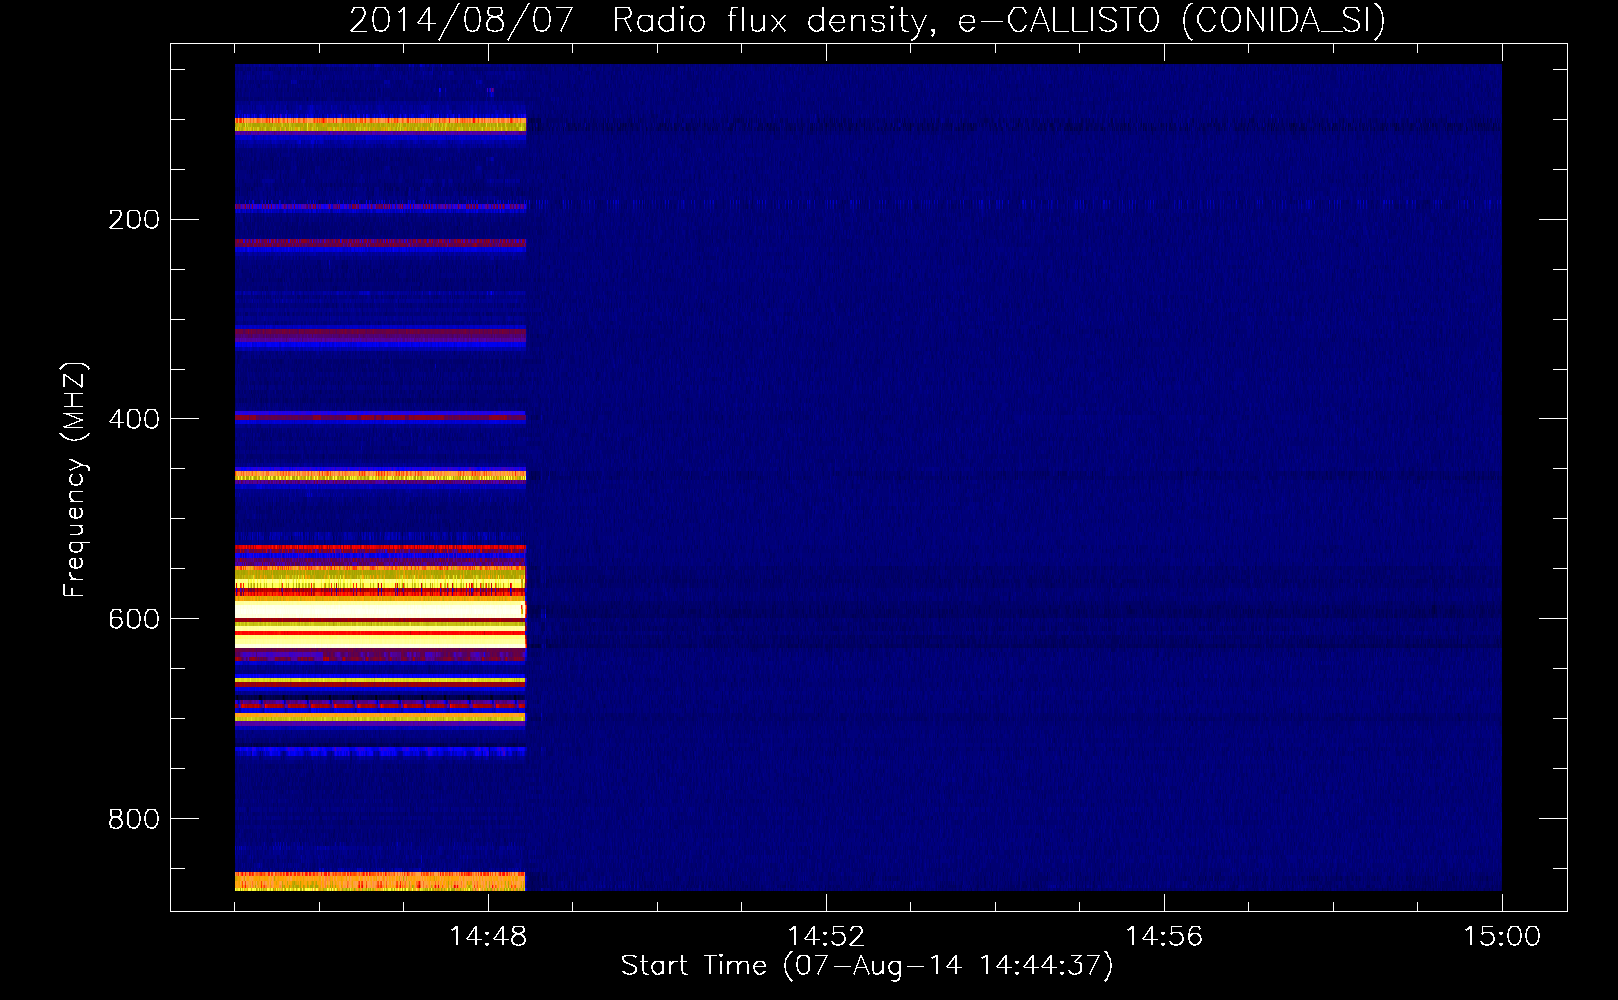Click the 14:48 time tick label
This screenshot has height=1000, width=1618.
[x=488, y=937]
